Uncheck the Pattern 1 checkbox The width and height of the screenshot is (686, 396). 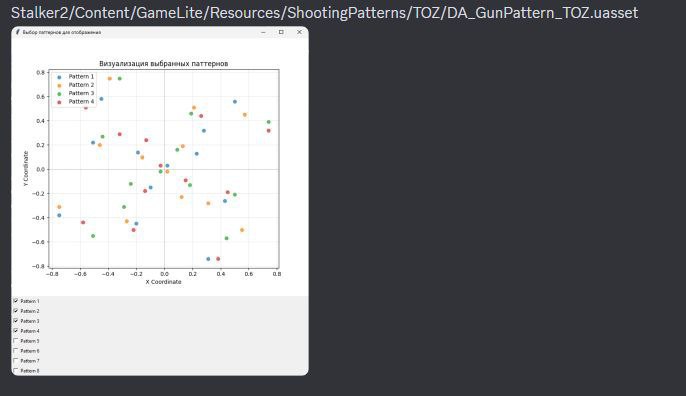pos(16,301)
